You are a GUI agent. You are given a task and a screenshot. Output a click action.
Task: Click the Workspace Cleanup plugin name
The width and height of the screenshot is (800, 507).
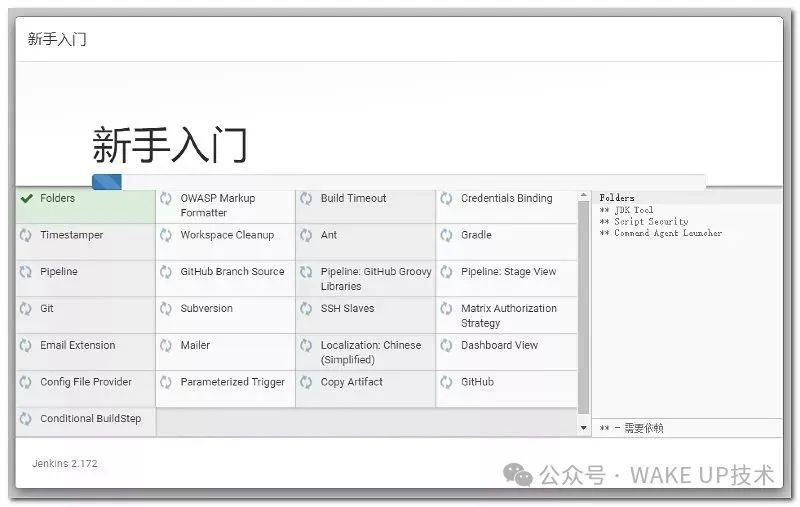coord(227,235)
